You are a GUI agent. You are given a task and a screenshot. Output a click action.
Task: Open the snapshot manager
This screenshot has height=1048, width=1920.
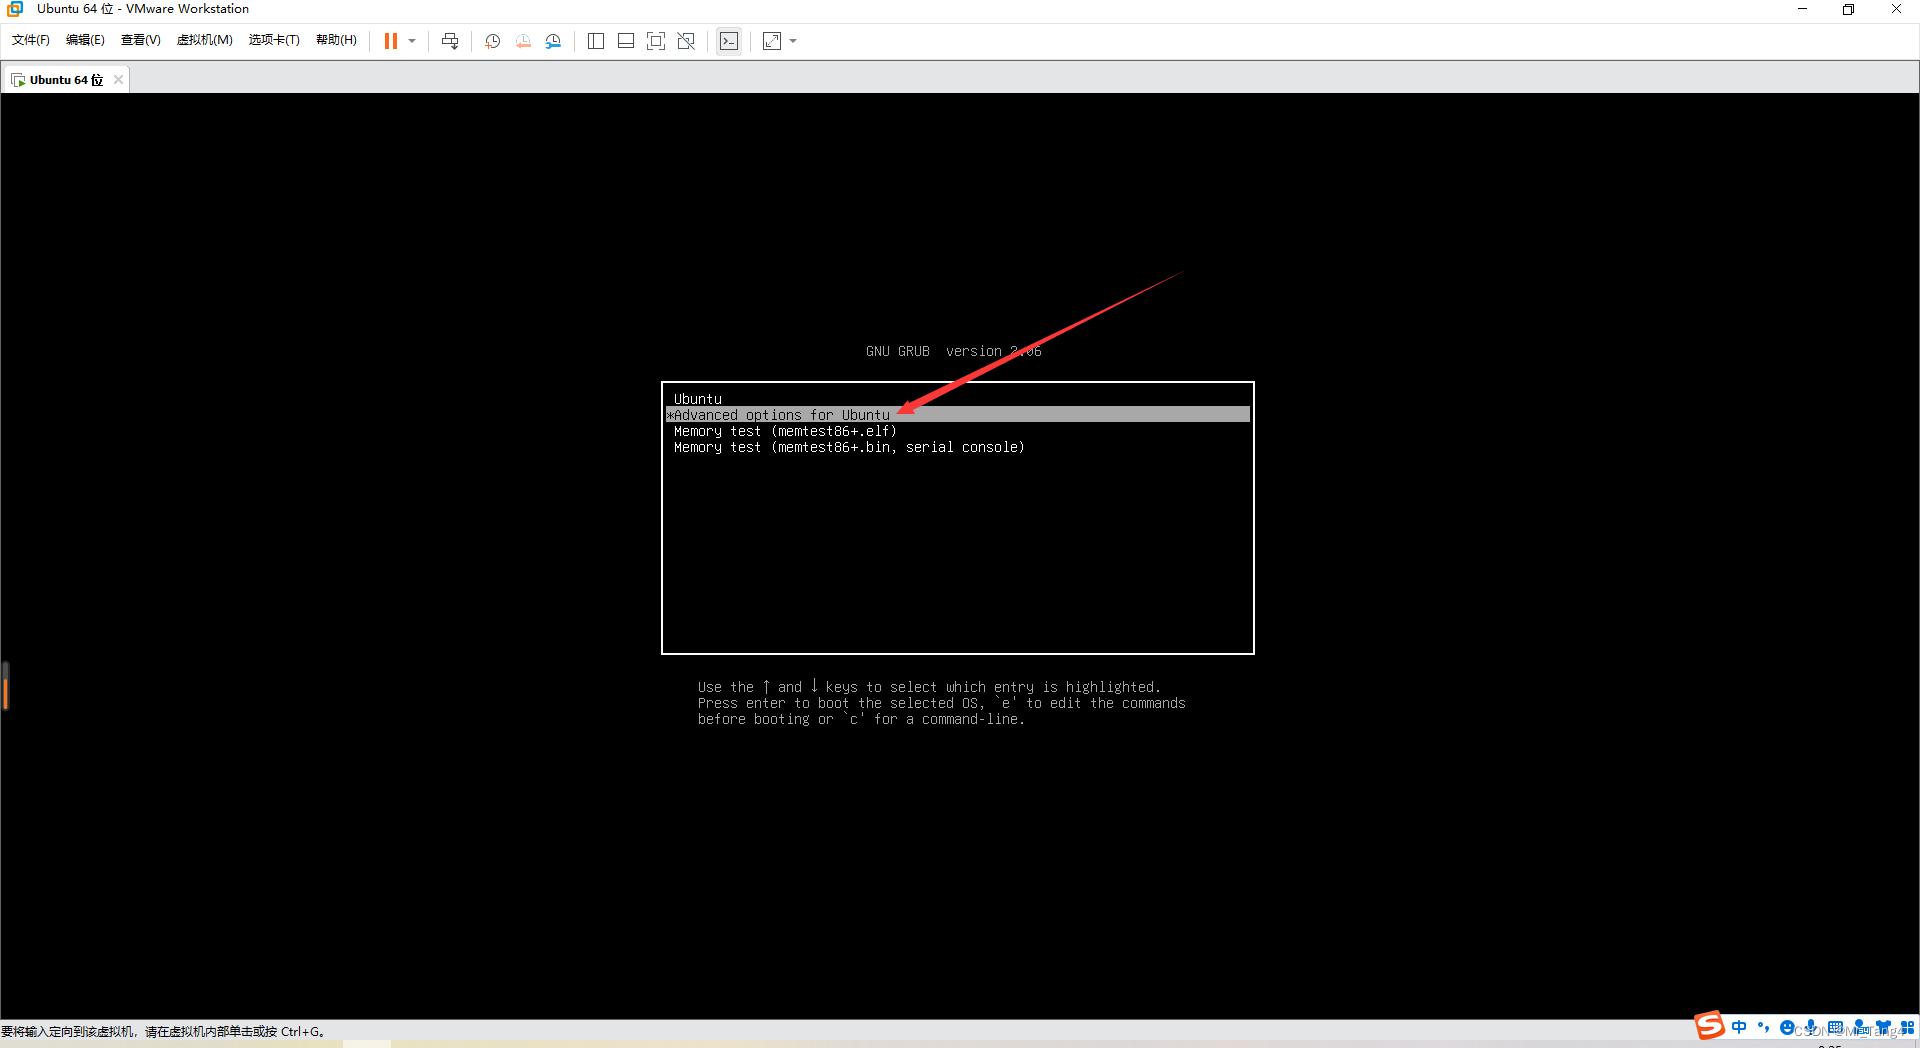(x=553, y=41)
